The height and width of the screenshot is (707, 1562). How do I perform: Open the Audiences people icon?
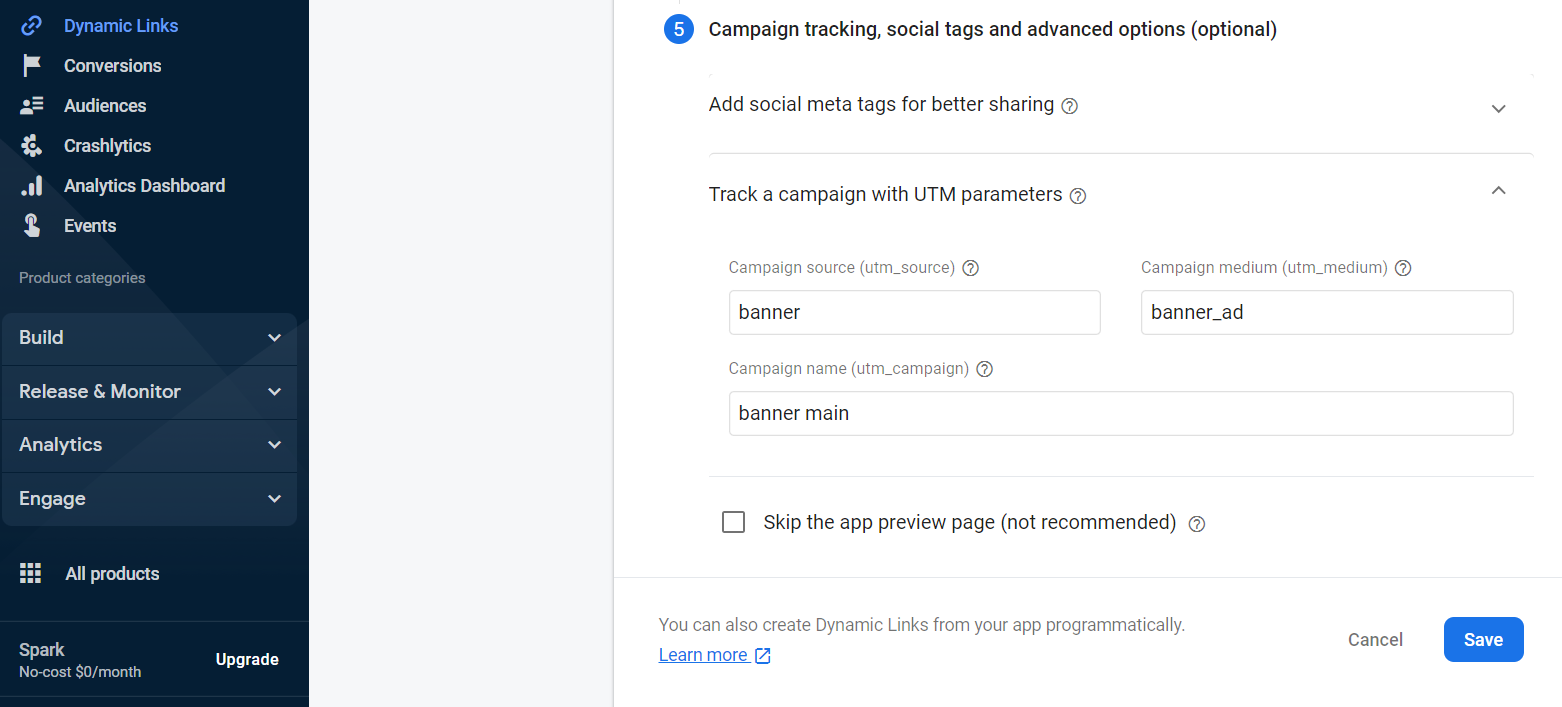32,106
